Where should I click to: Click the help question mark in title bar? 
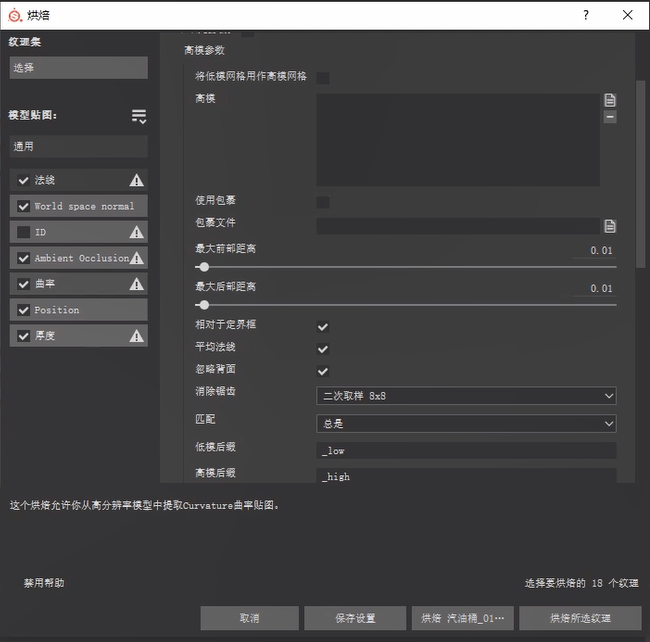click(x=586, y=15)
